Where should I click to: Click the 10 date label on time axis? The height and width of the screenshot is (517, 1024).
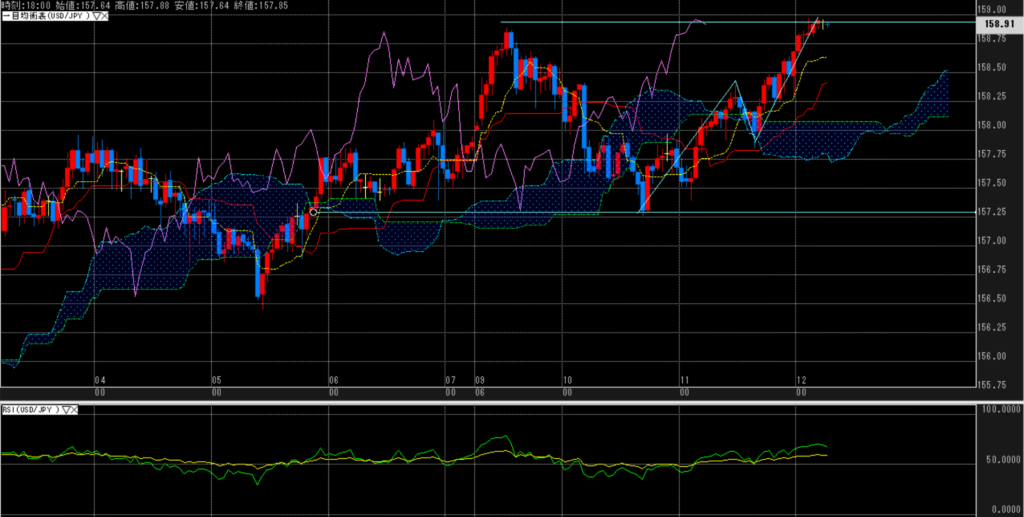[567, 381]
